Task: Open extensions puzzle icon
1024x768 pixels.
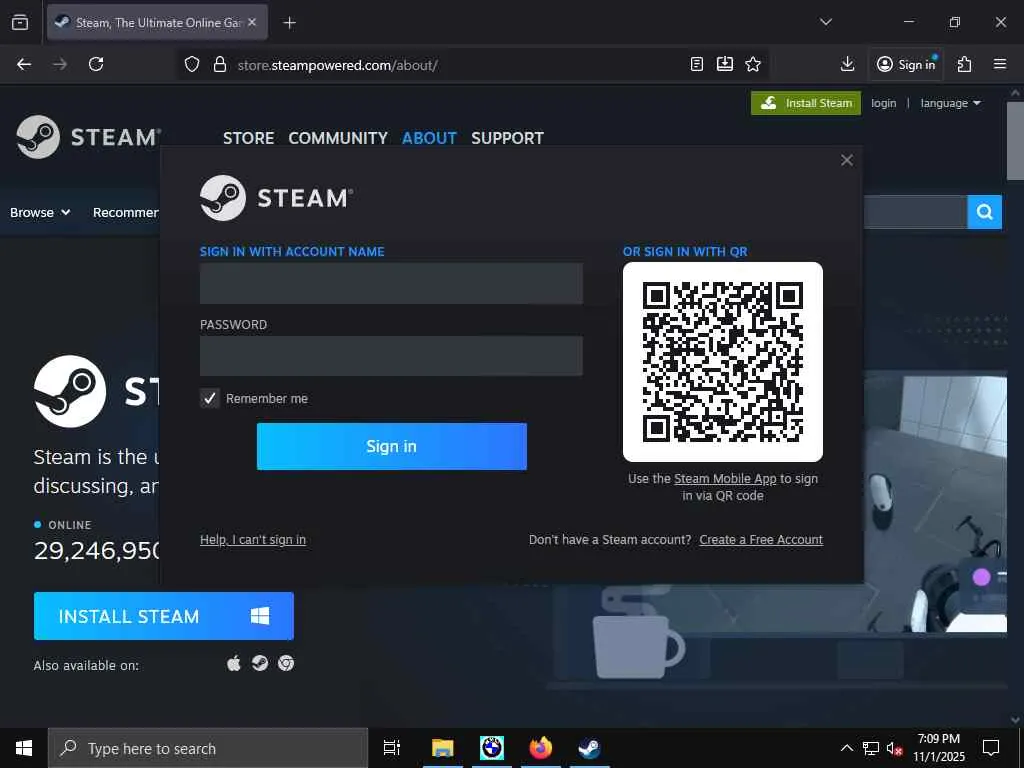Action: pyautogui.click(x=964, y=64)
